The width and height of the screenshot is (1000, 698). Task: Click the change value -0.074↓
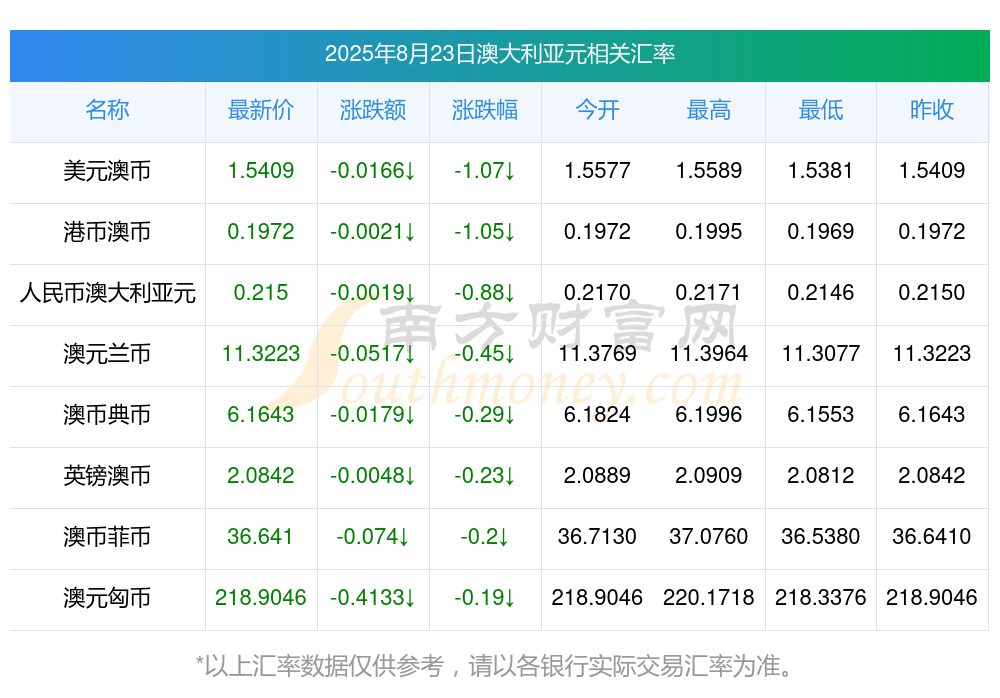373,537
